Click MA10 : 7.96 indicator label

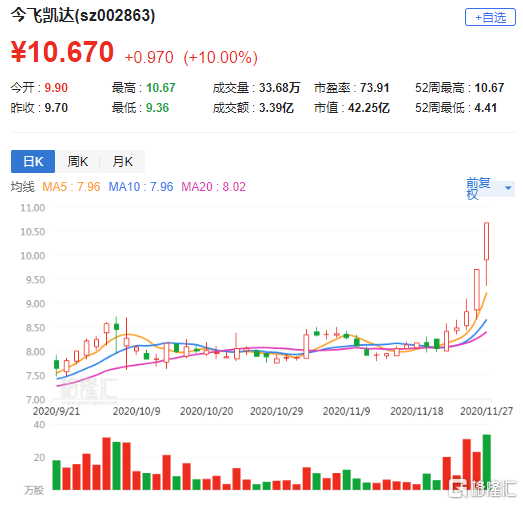pyautogui.click(x=141, y=187)
